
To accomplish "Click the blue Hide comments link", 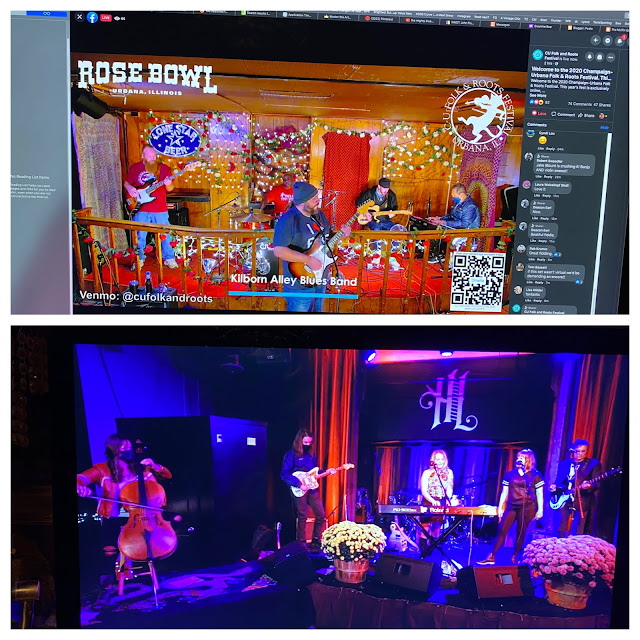I will (604, 128).
